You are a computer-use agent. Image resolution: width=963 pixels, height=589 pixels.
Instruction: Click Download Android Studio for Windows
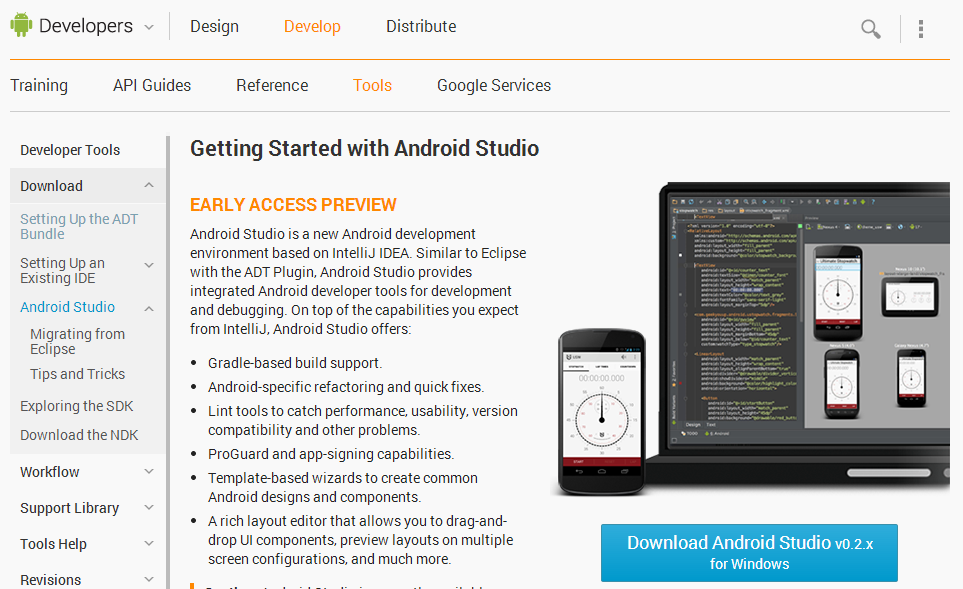tap(748, 552)
